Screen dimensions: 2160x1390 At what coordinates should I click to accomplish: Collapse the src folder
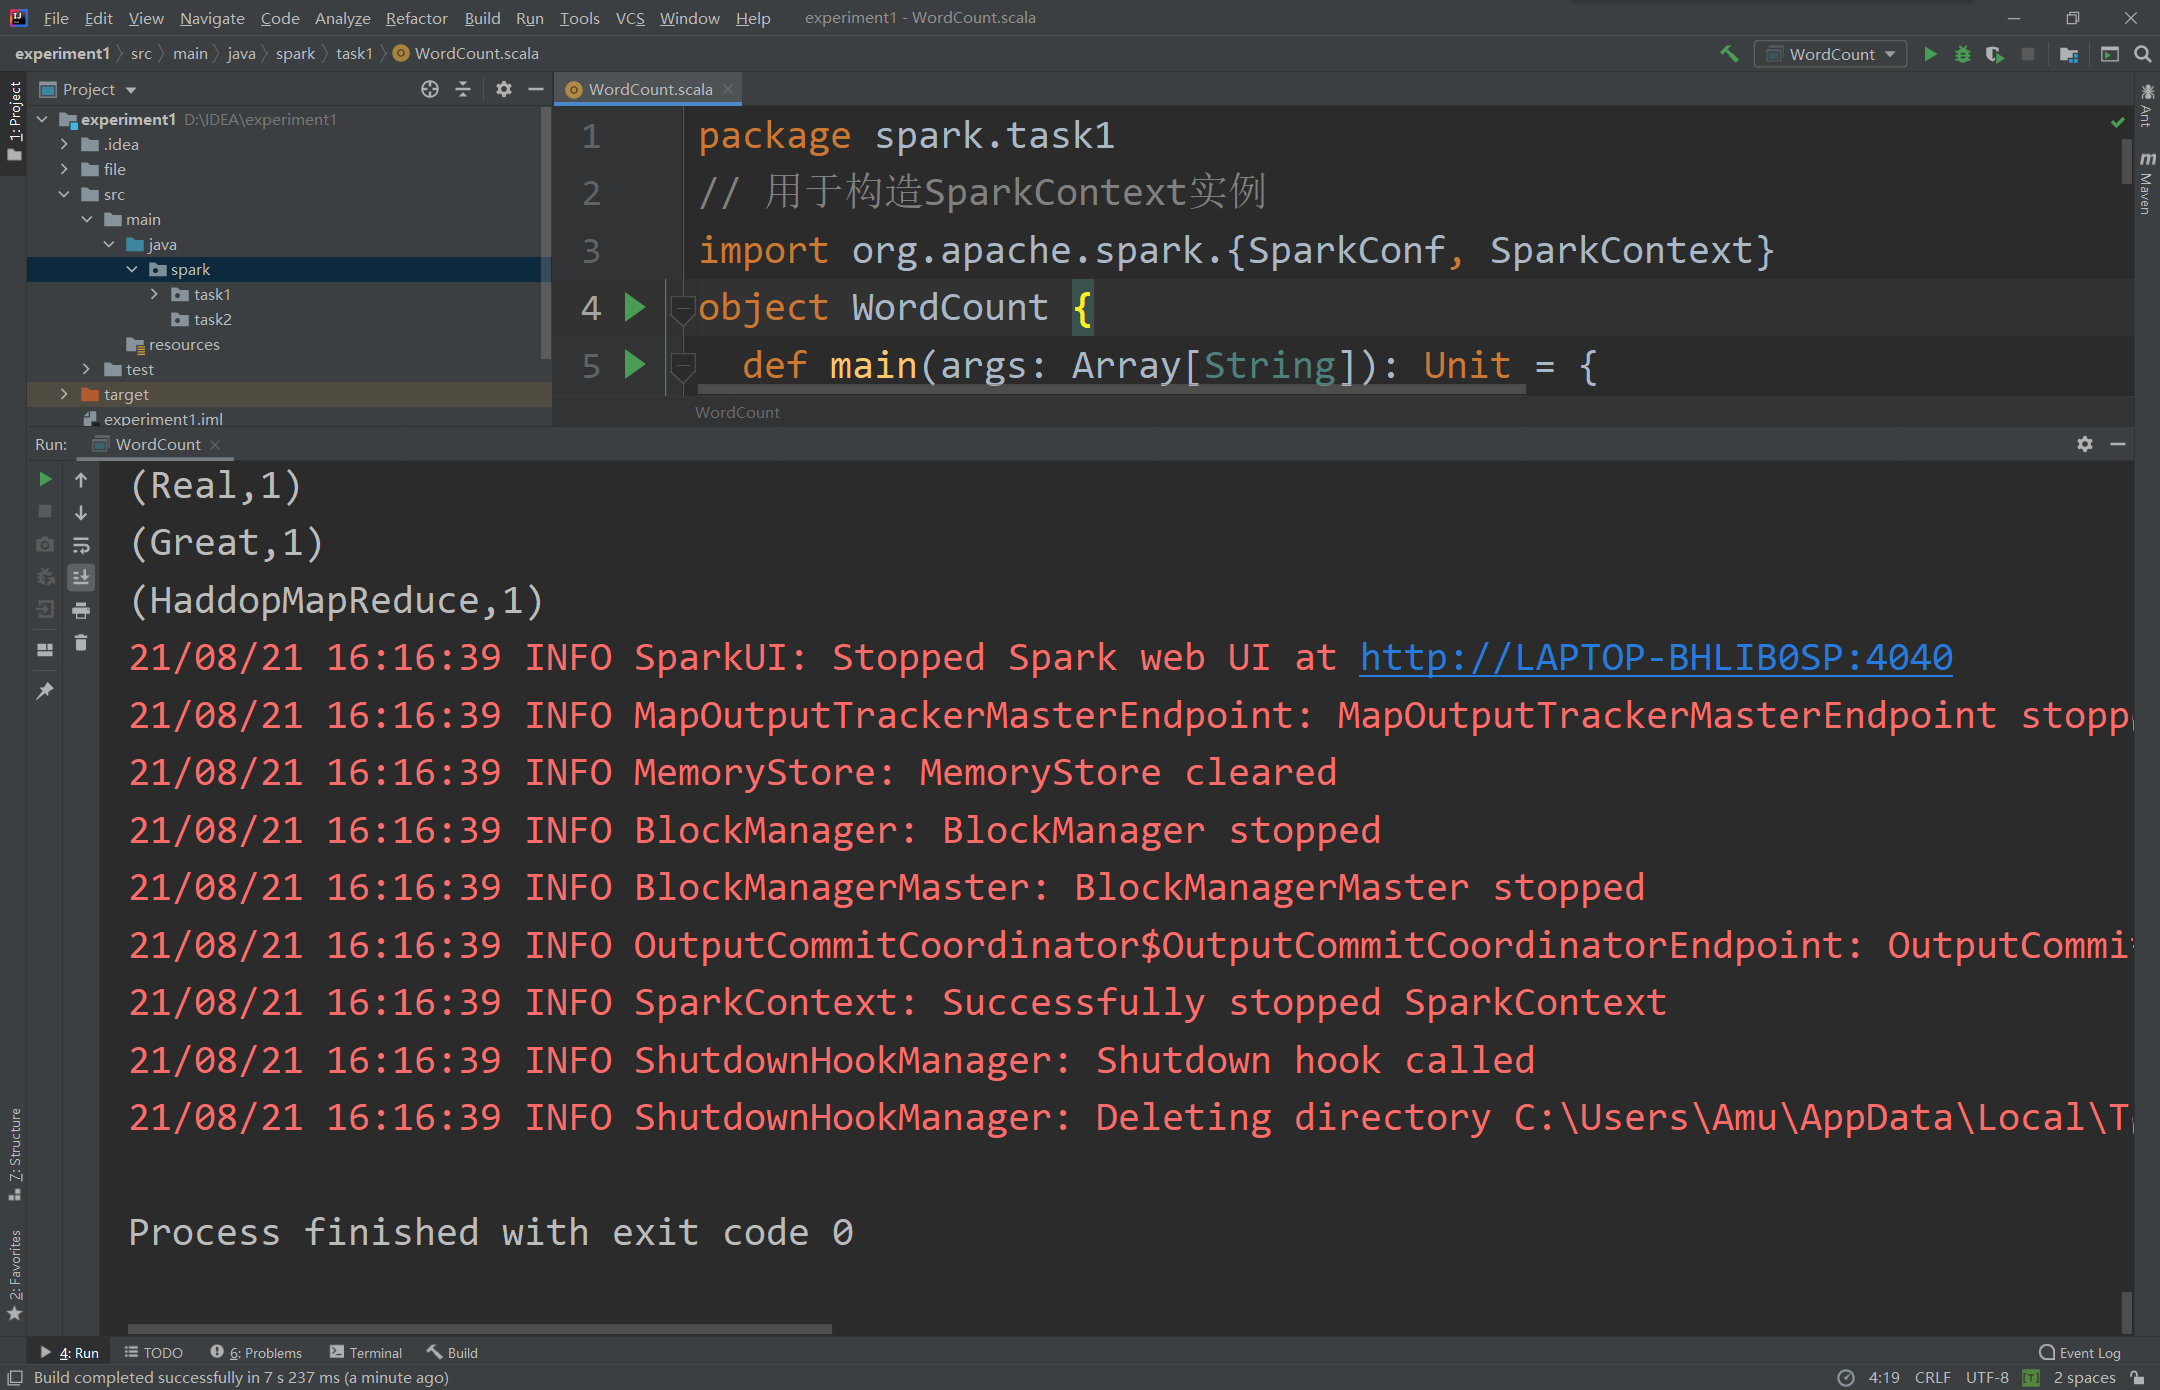[x=64, y=194]
